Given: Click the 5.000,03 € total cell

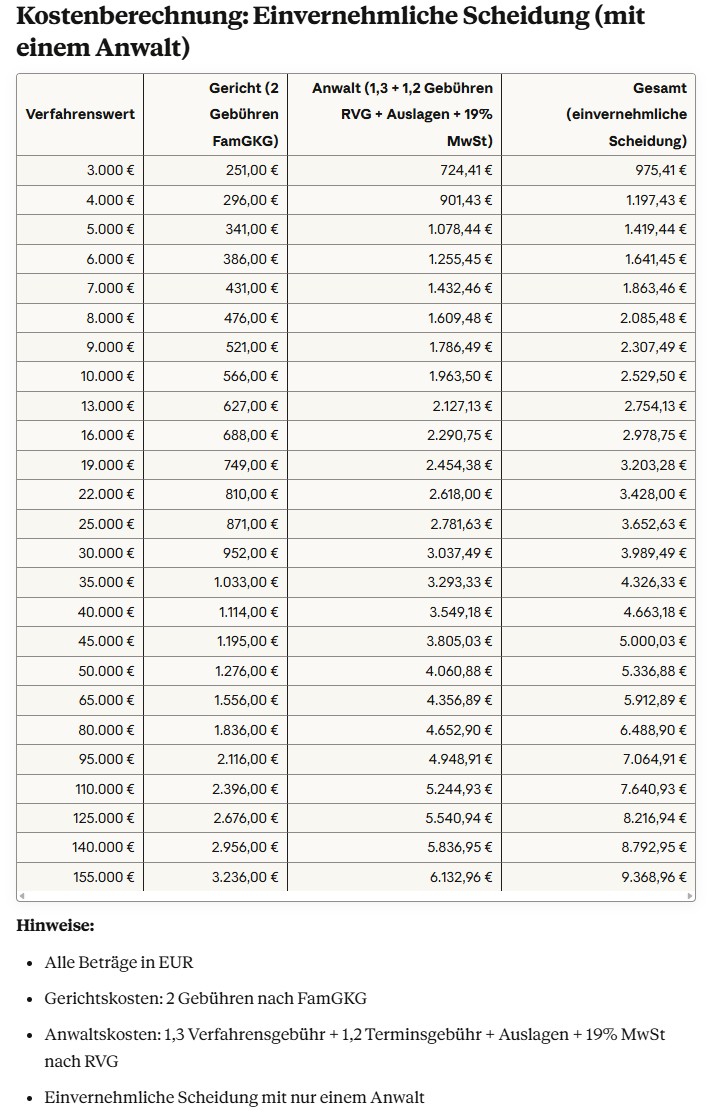Looking at the screenshot, I should point(654,641).
